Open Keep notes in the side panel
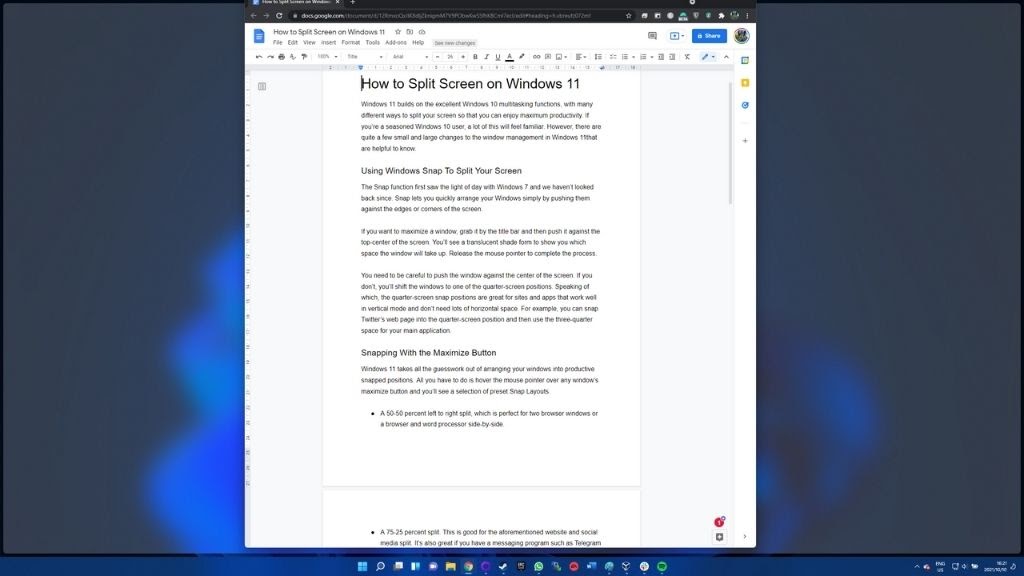This screenshot has width=1024, height=576. click(745, 83)
